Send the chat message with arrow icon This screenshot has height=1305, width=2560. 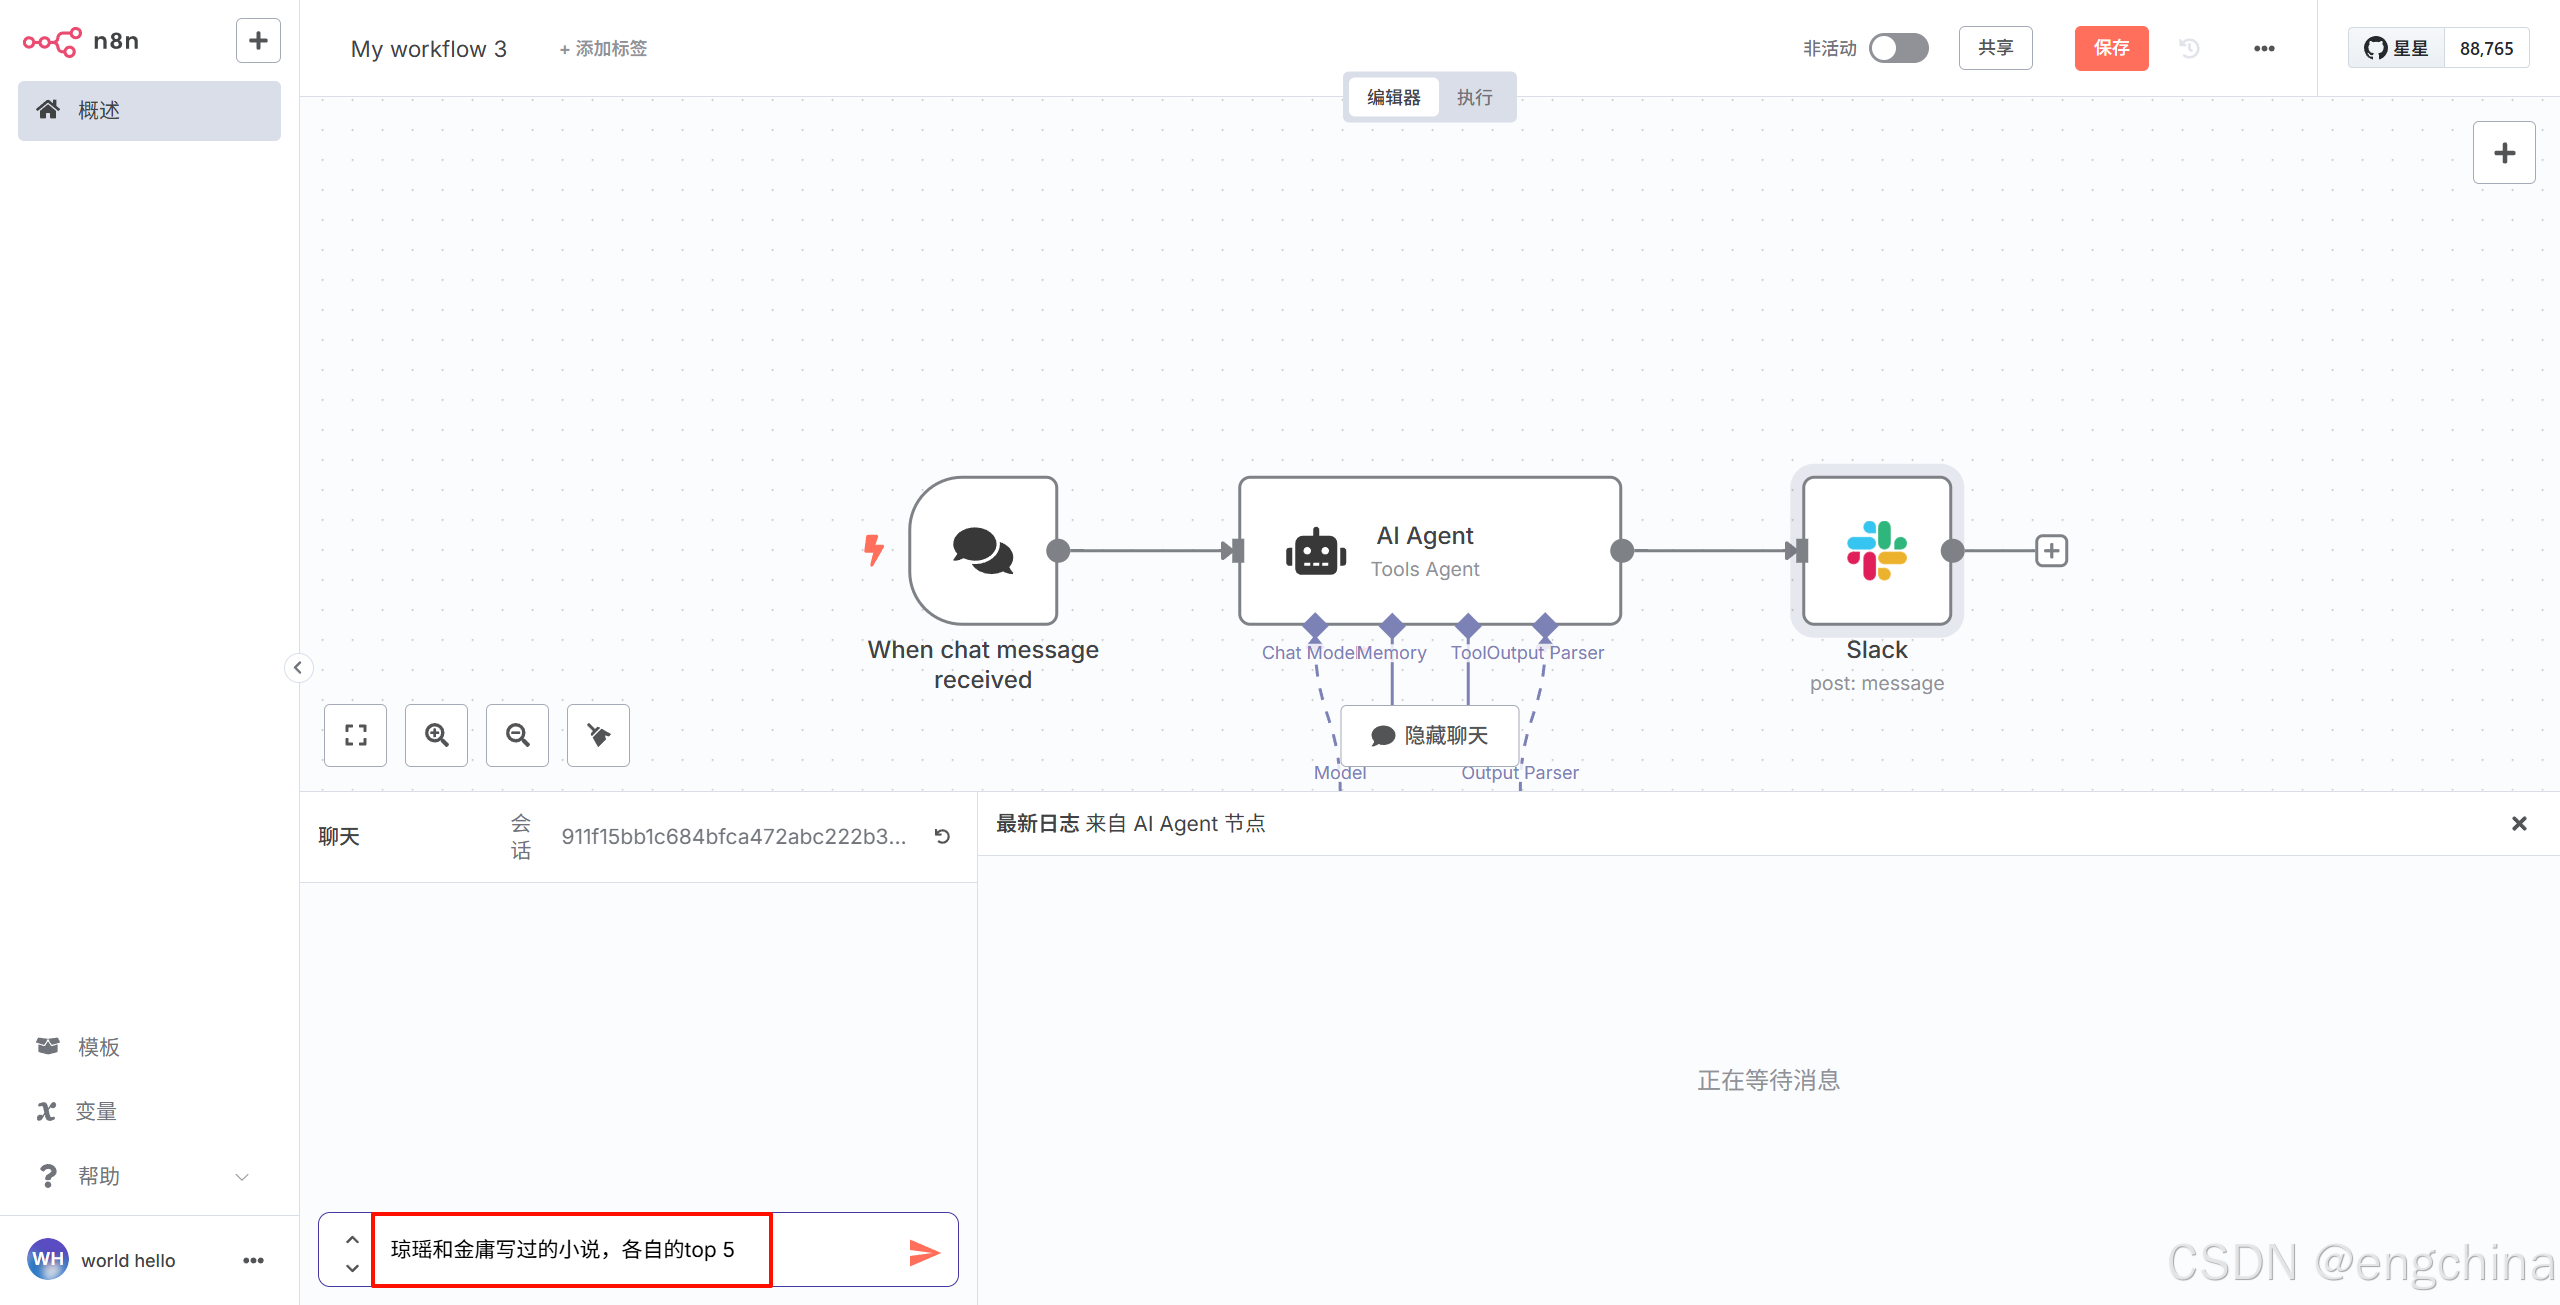pos(924,1251)
